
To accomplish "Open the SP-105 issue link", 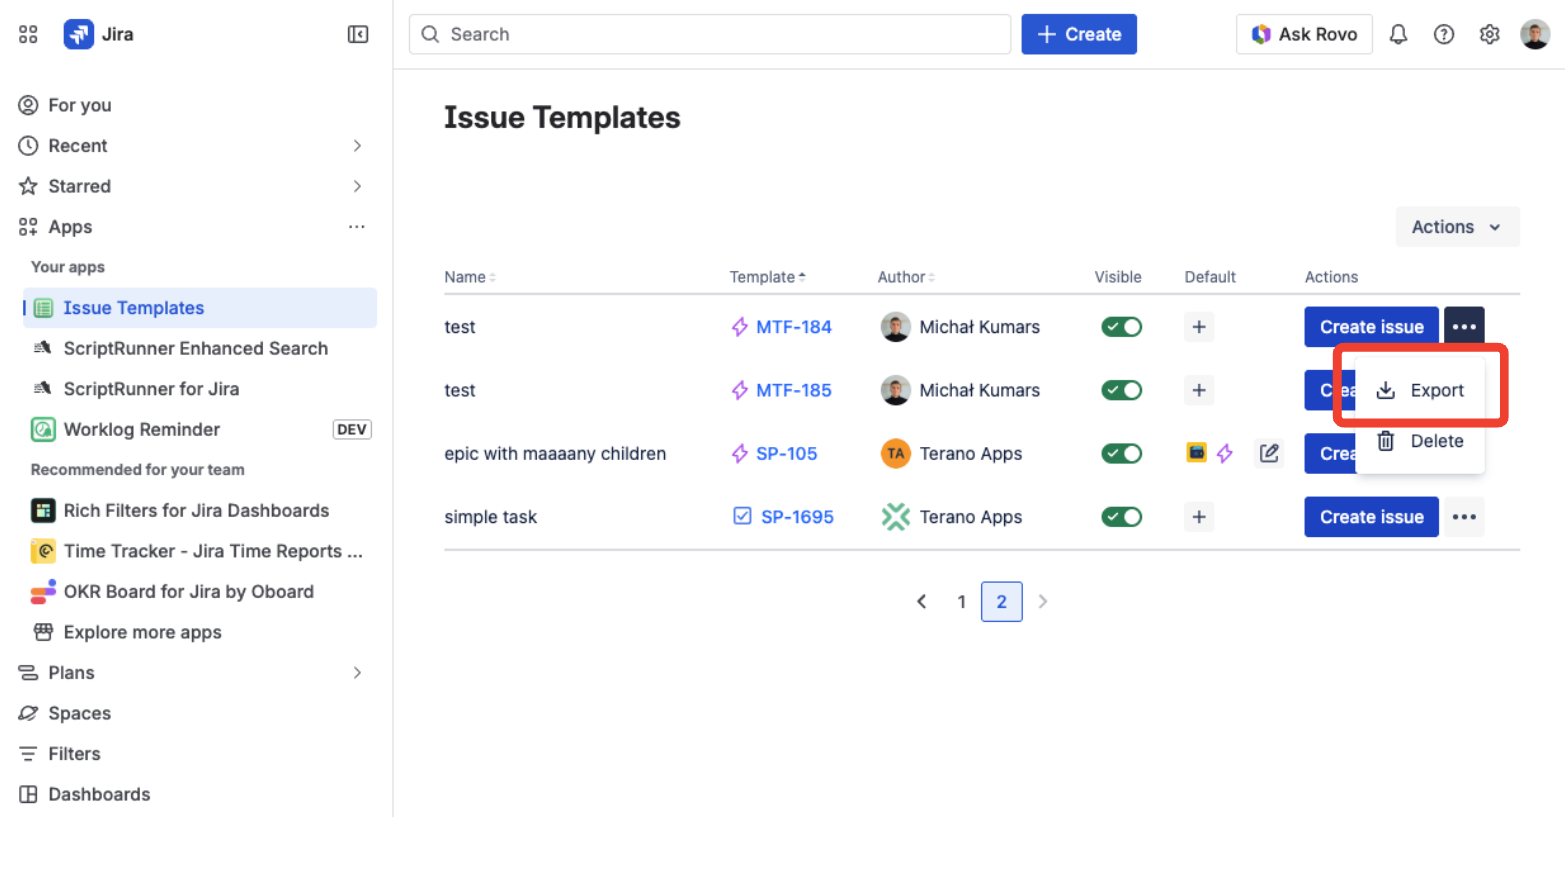I will pos(786,453).
